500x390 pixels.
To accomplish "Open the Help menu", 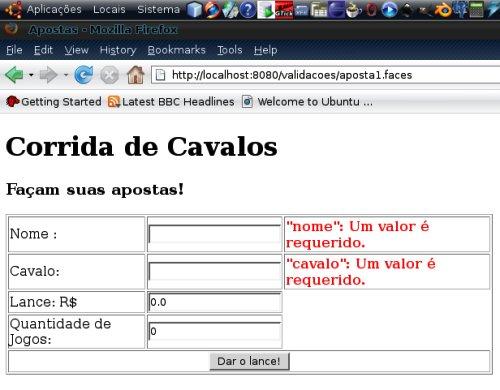I will [x=265, y=50].
